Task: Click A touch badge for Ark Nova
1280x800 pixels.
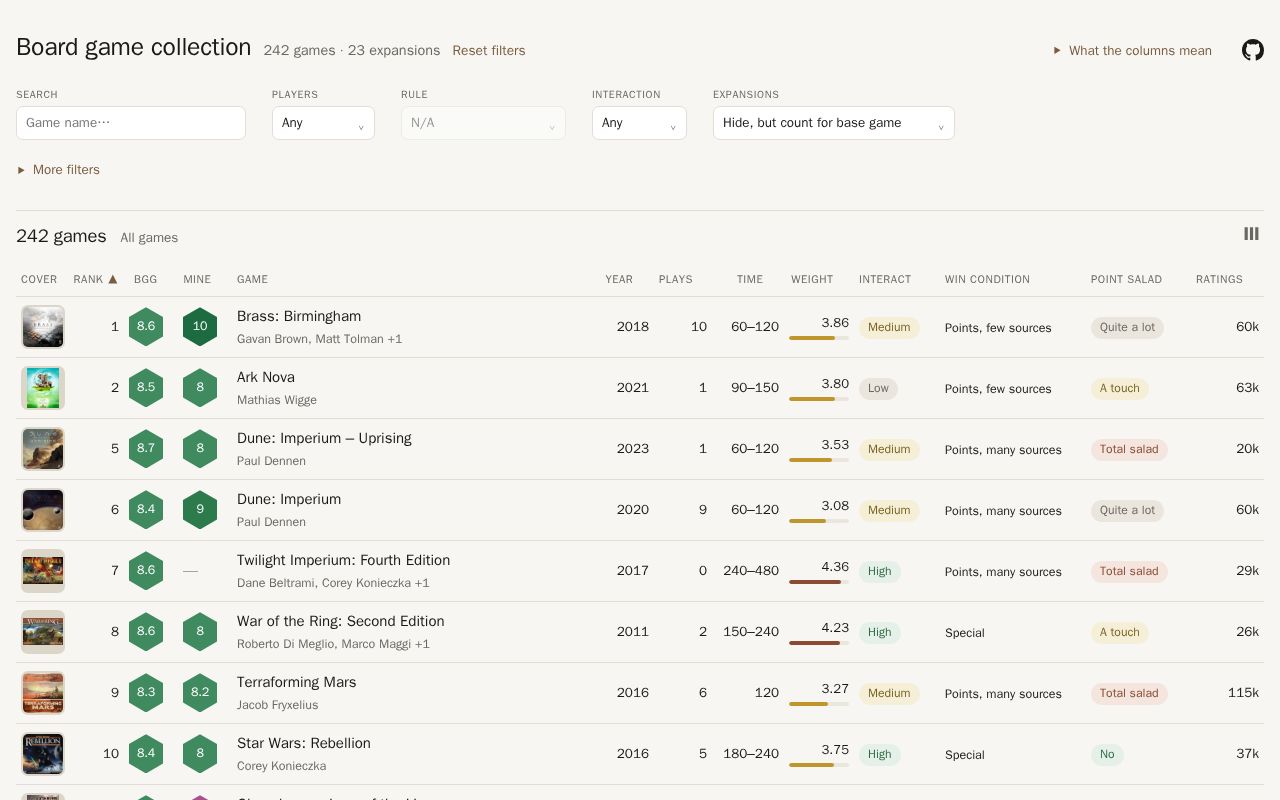Action: 1120,388
